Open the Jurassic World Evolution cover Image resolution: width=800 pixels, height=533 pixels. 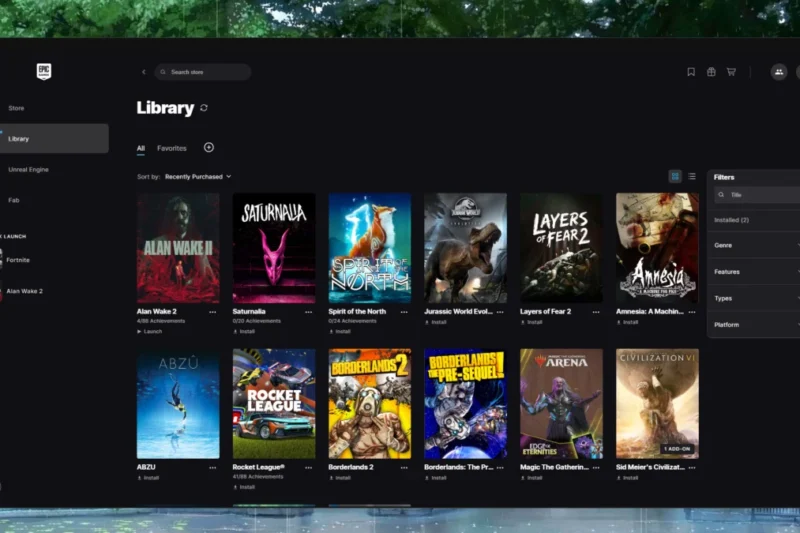tap(466, 248)
